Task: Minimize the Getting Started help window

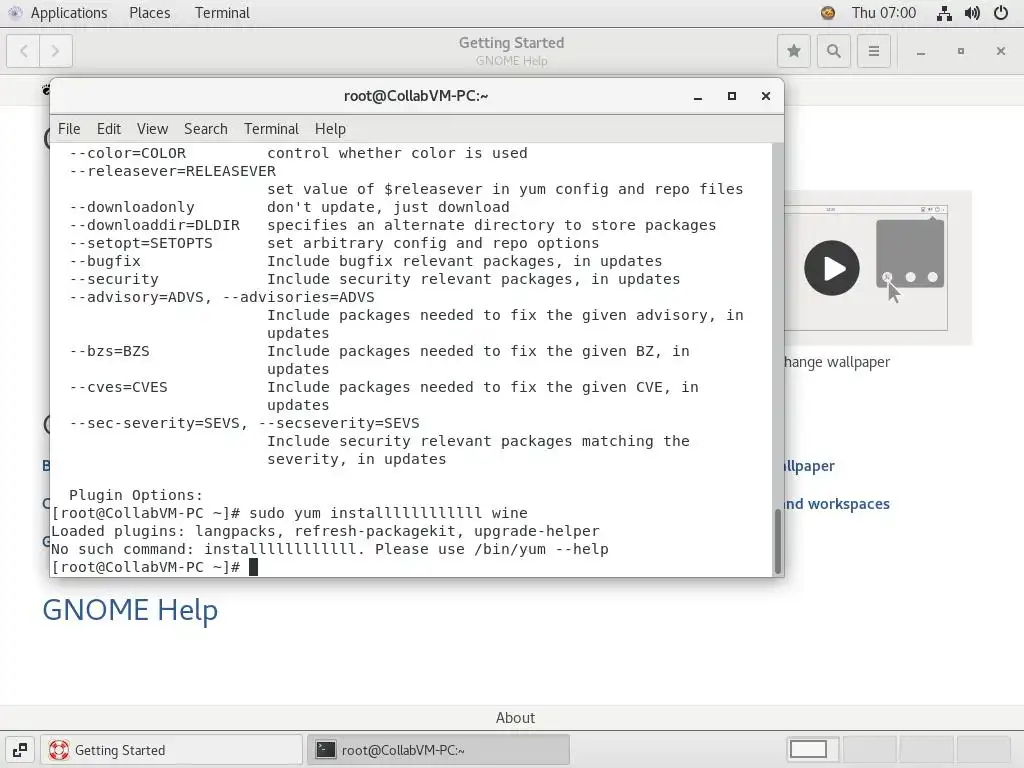Action: click(921, 52)
